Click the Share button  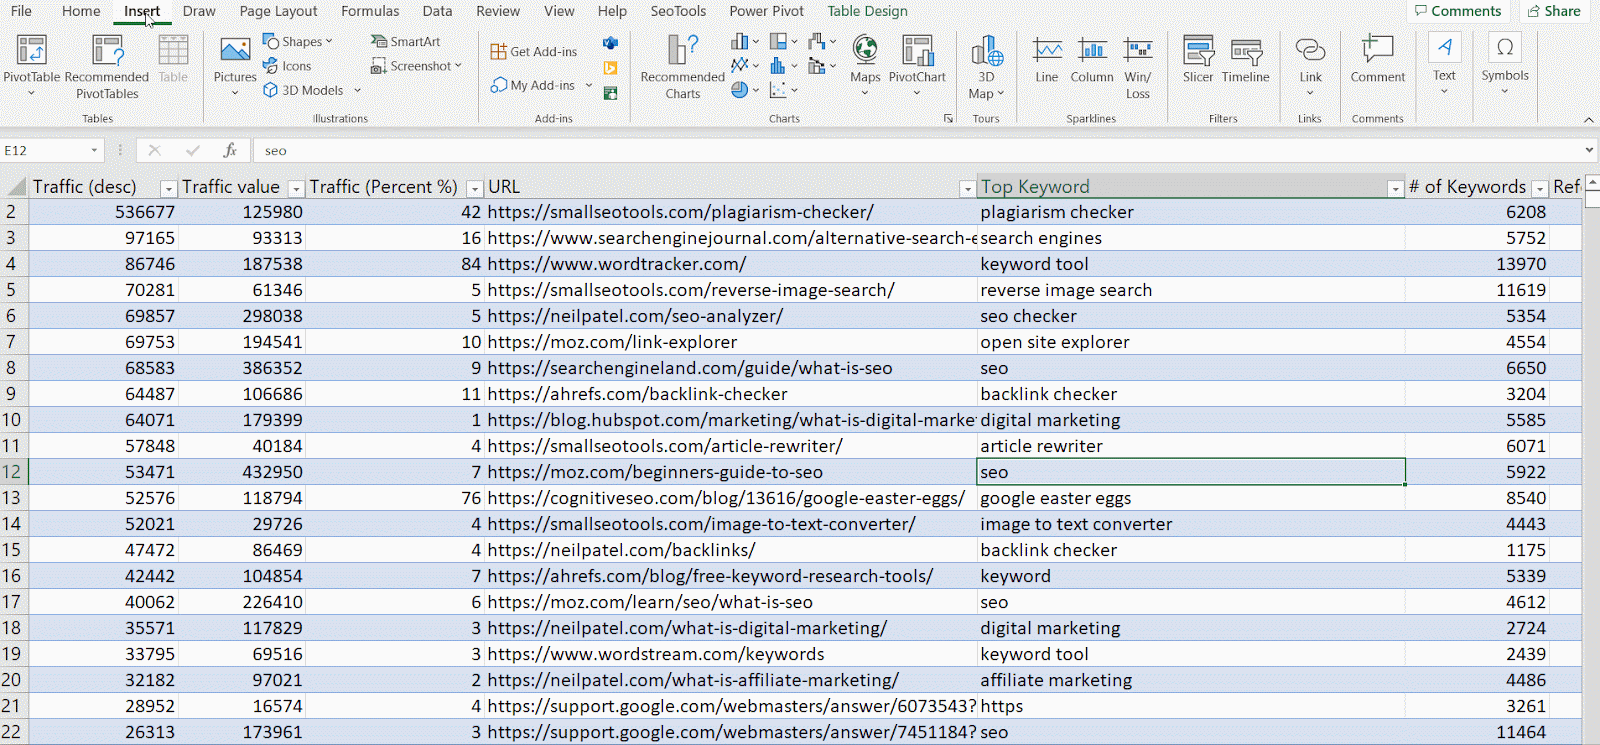click(1553, 11)
